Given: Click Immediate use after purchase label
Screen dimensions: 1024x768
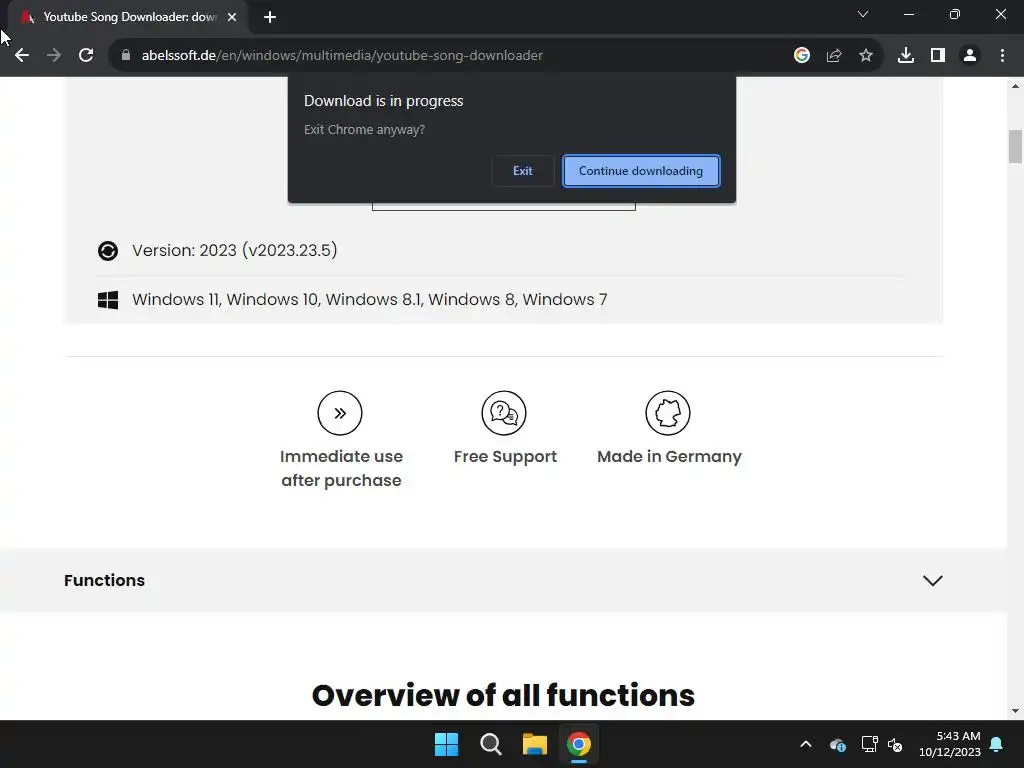Looking at the screenshot, I should point(341,468).
